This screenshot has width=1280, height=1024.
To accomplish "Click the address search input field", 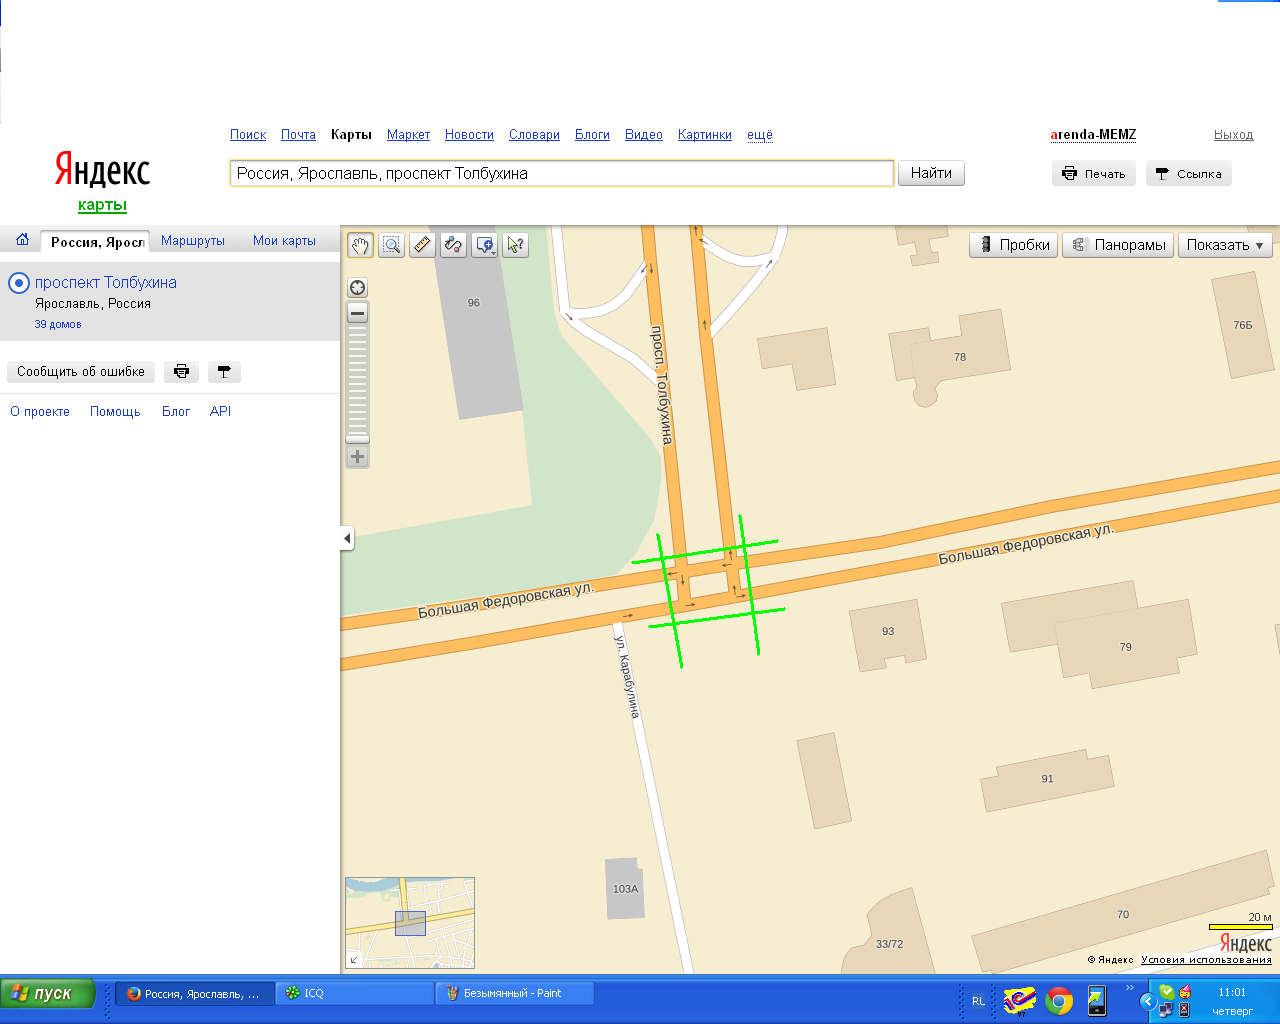I will point(561,173).
